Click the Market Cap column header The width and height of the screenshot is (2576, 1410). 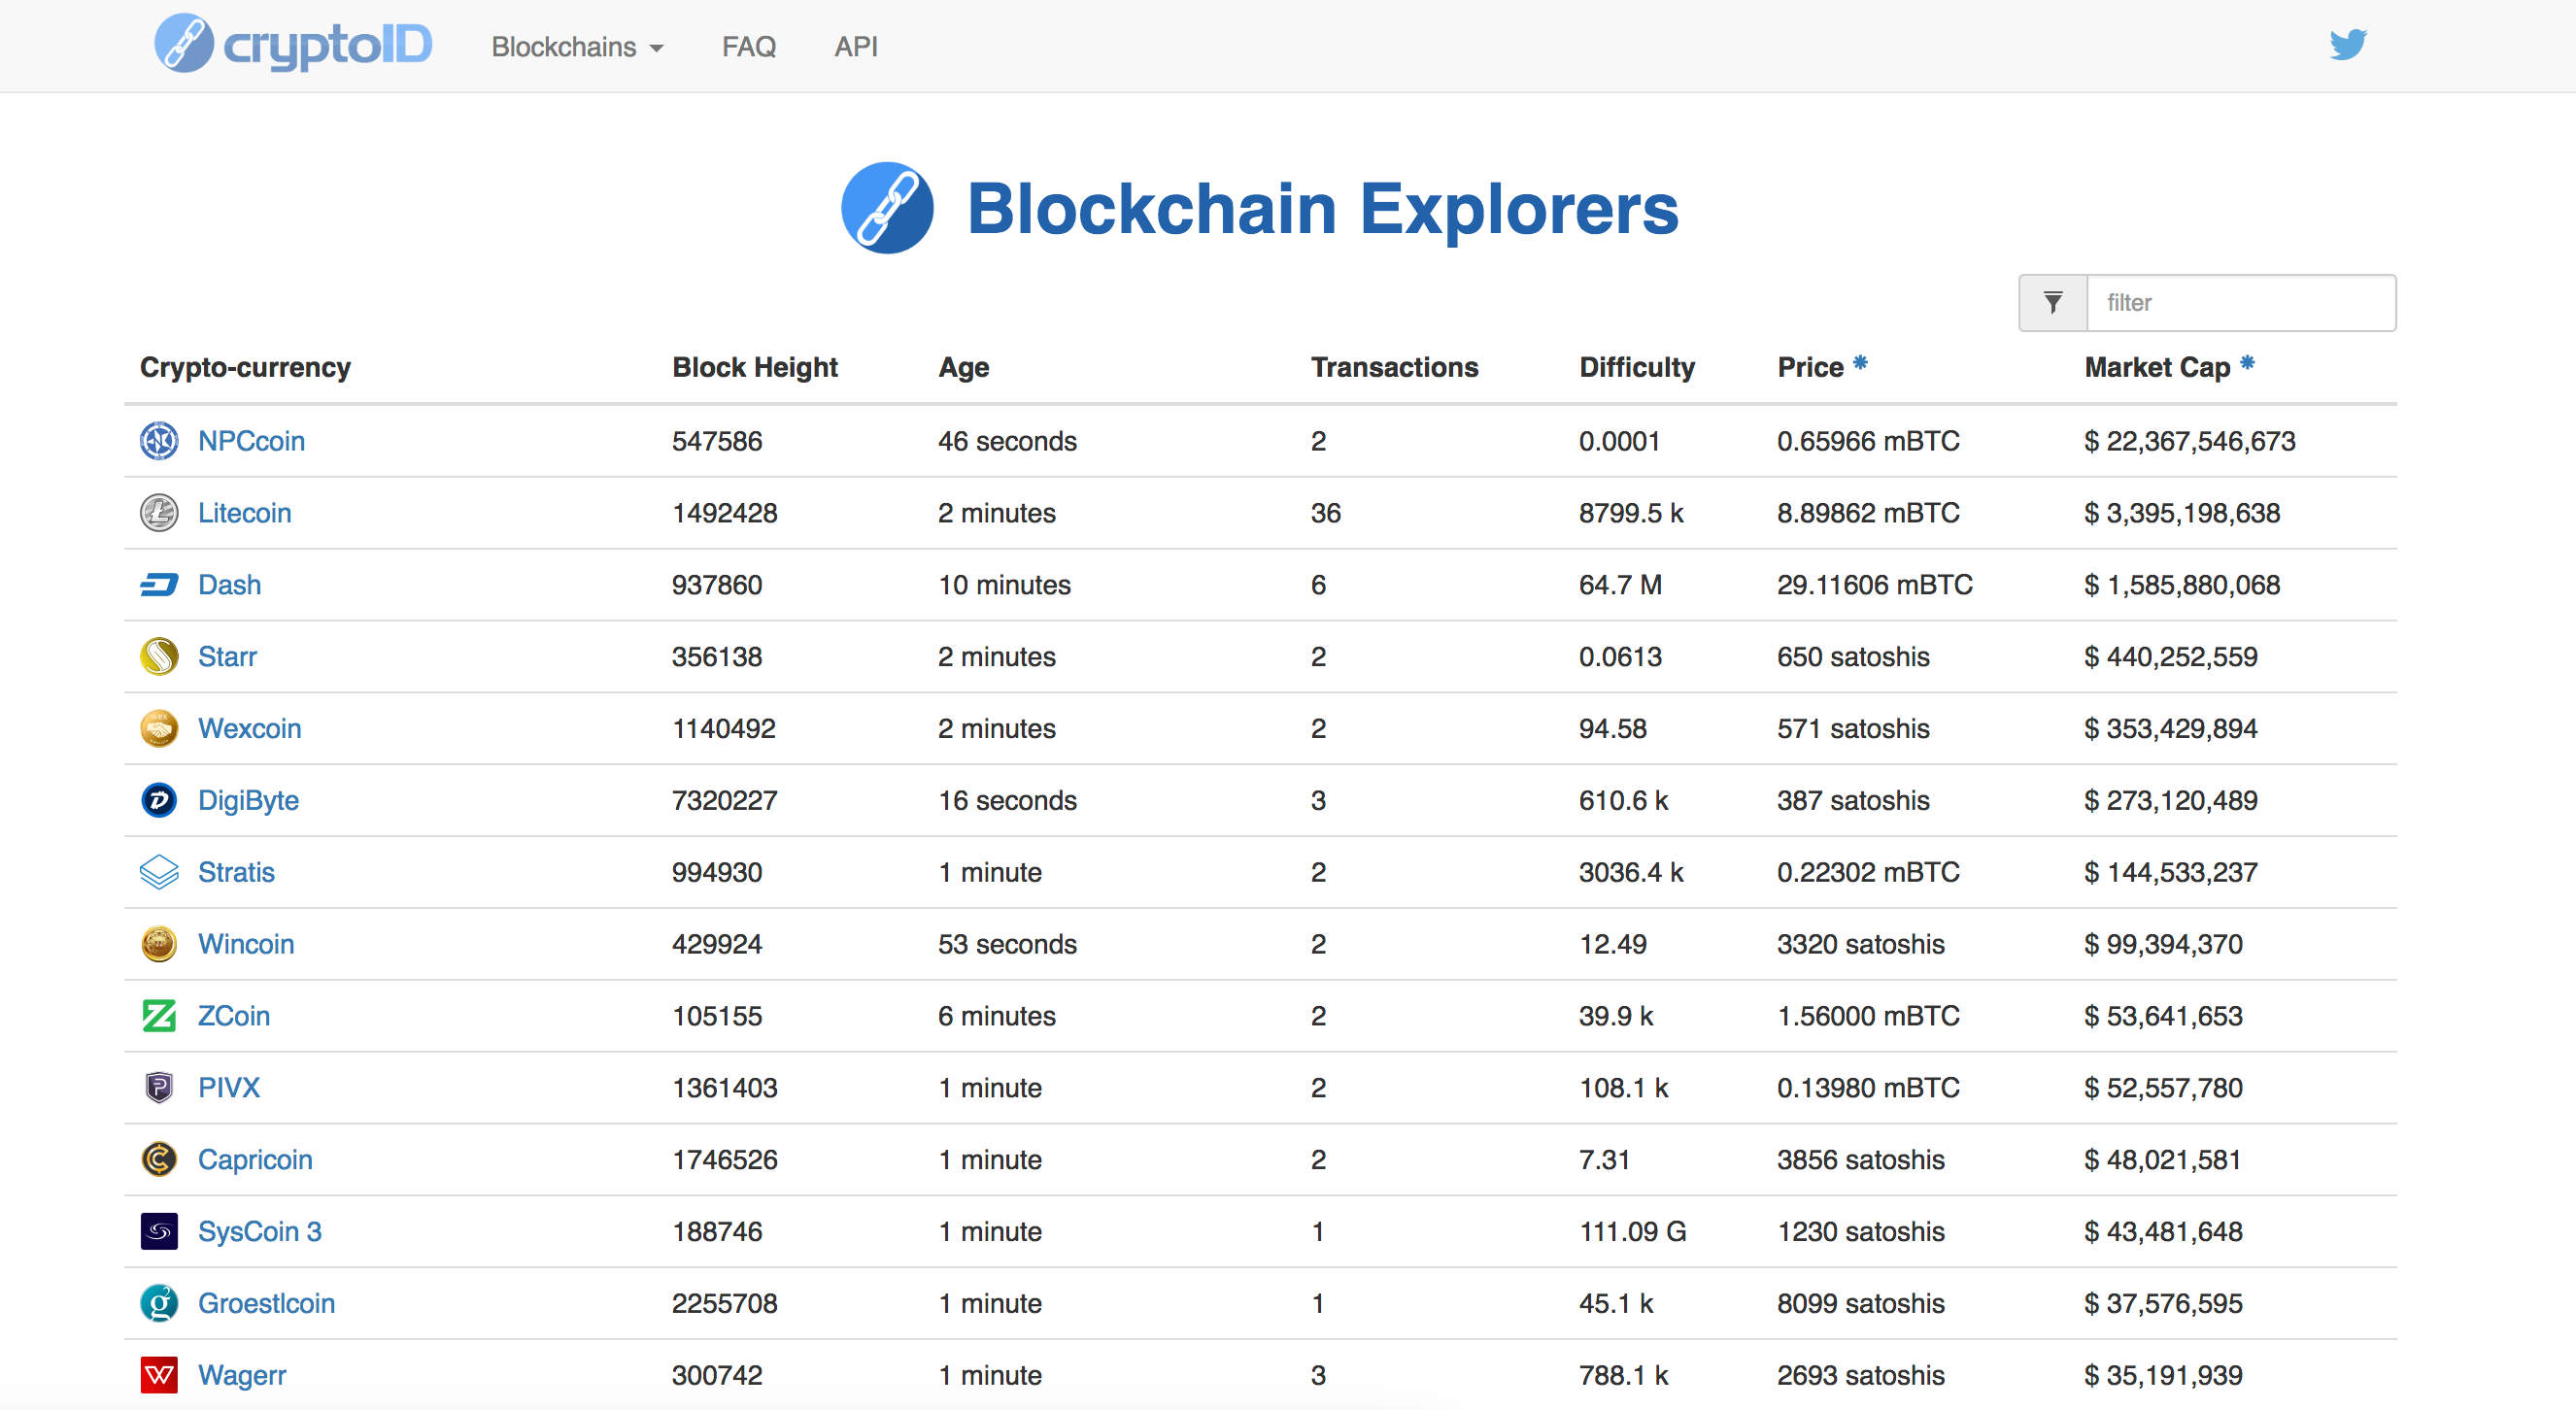click(x=2157, y=368)
